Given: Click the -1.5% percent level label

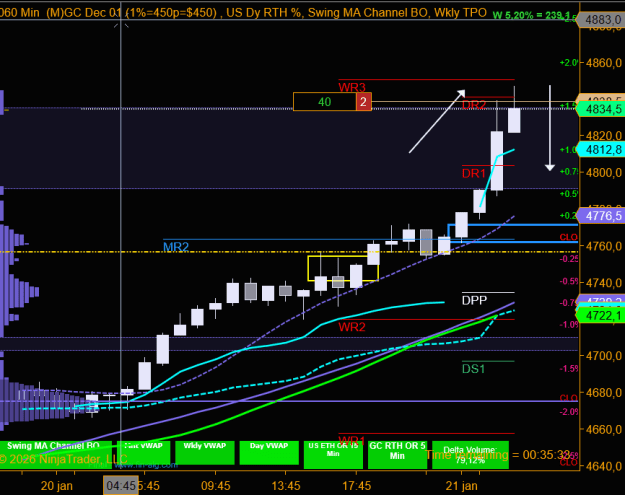Looking at the screenshot, I should tap(569, 369).
